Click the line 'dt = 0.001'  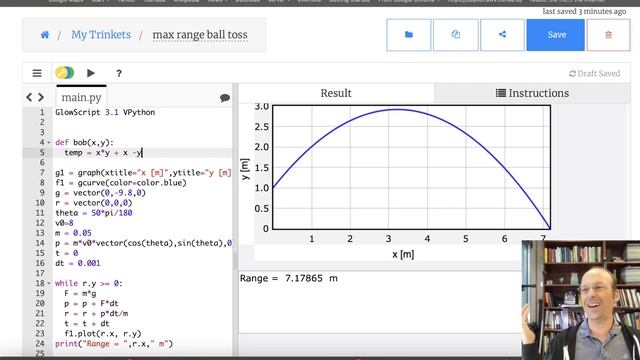pyautogui.click(x=78, y=263)
